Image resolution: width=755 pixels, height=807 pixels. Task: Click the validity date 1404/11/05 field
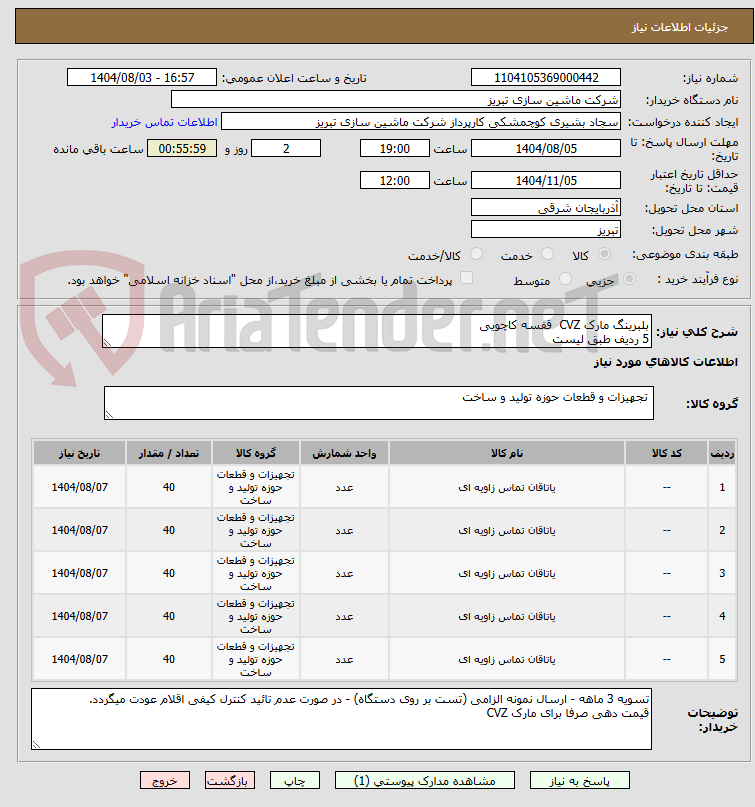tap(546, 181)
